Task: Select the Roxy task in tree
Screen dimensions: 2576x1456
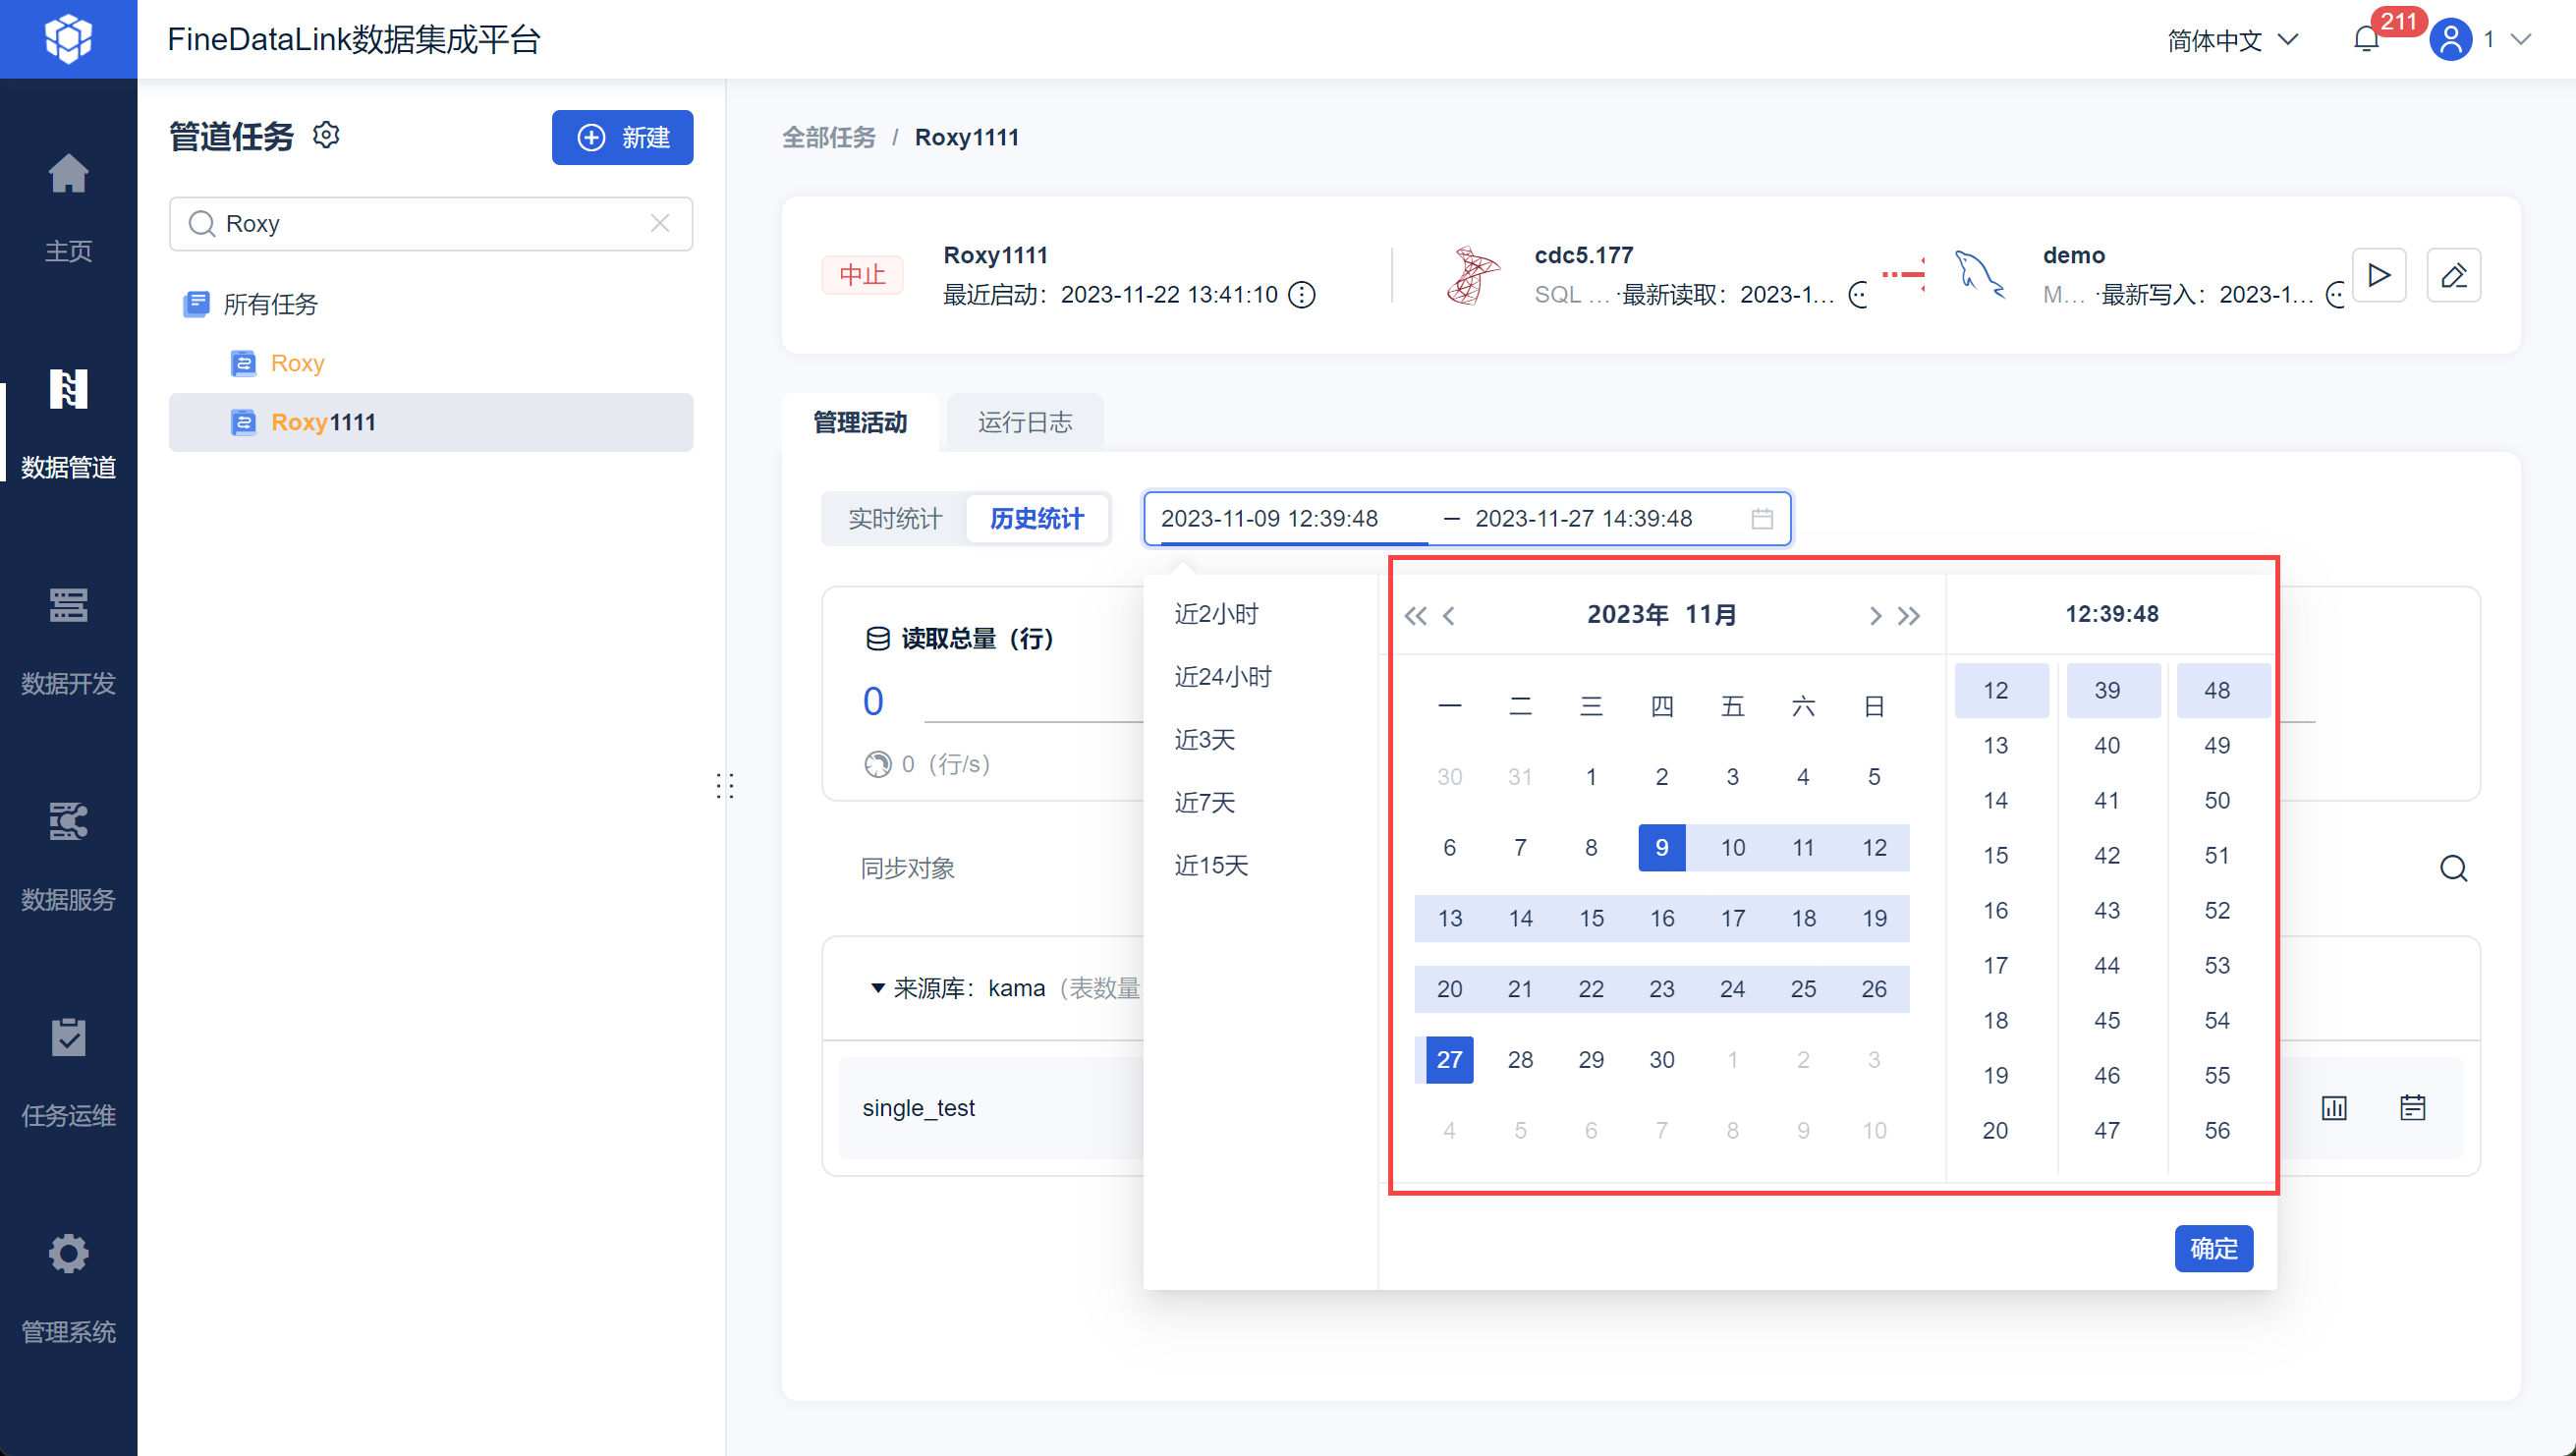Action: tap(297, 363)
